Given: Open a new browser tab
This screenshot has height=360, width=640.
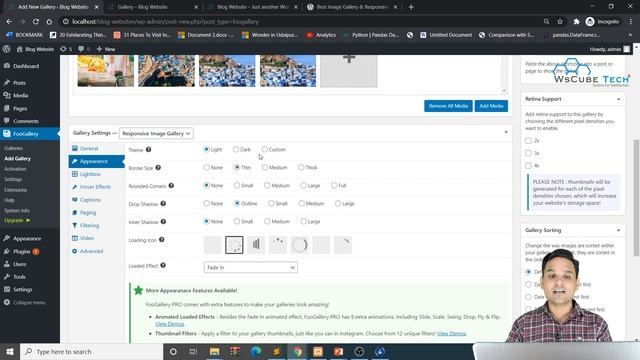Looking at the screenshot, I should click(411, 7).
